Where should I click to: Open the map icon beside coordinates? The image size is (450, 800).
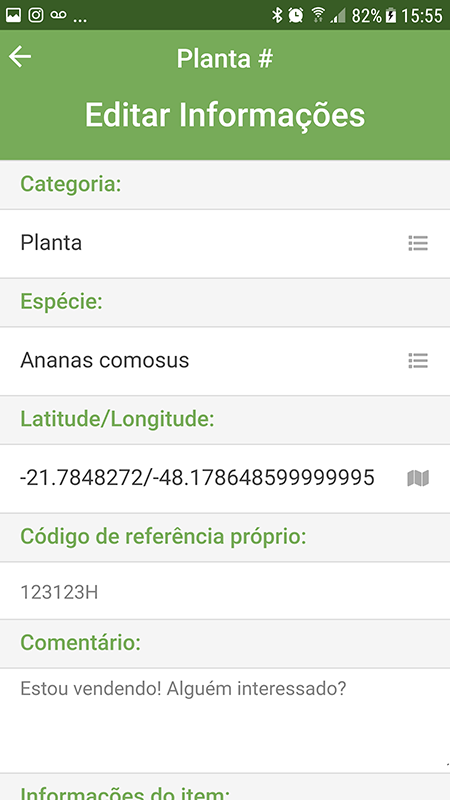pos(418,478)
